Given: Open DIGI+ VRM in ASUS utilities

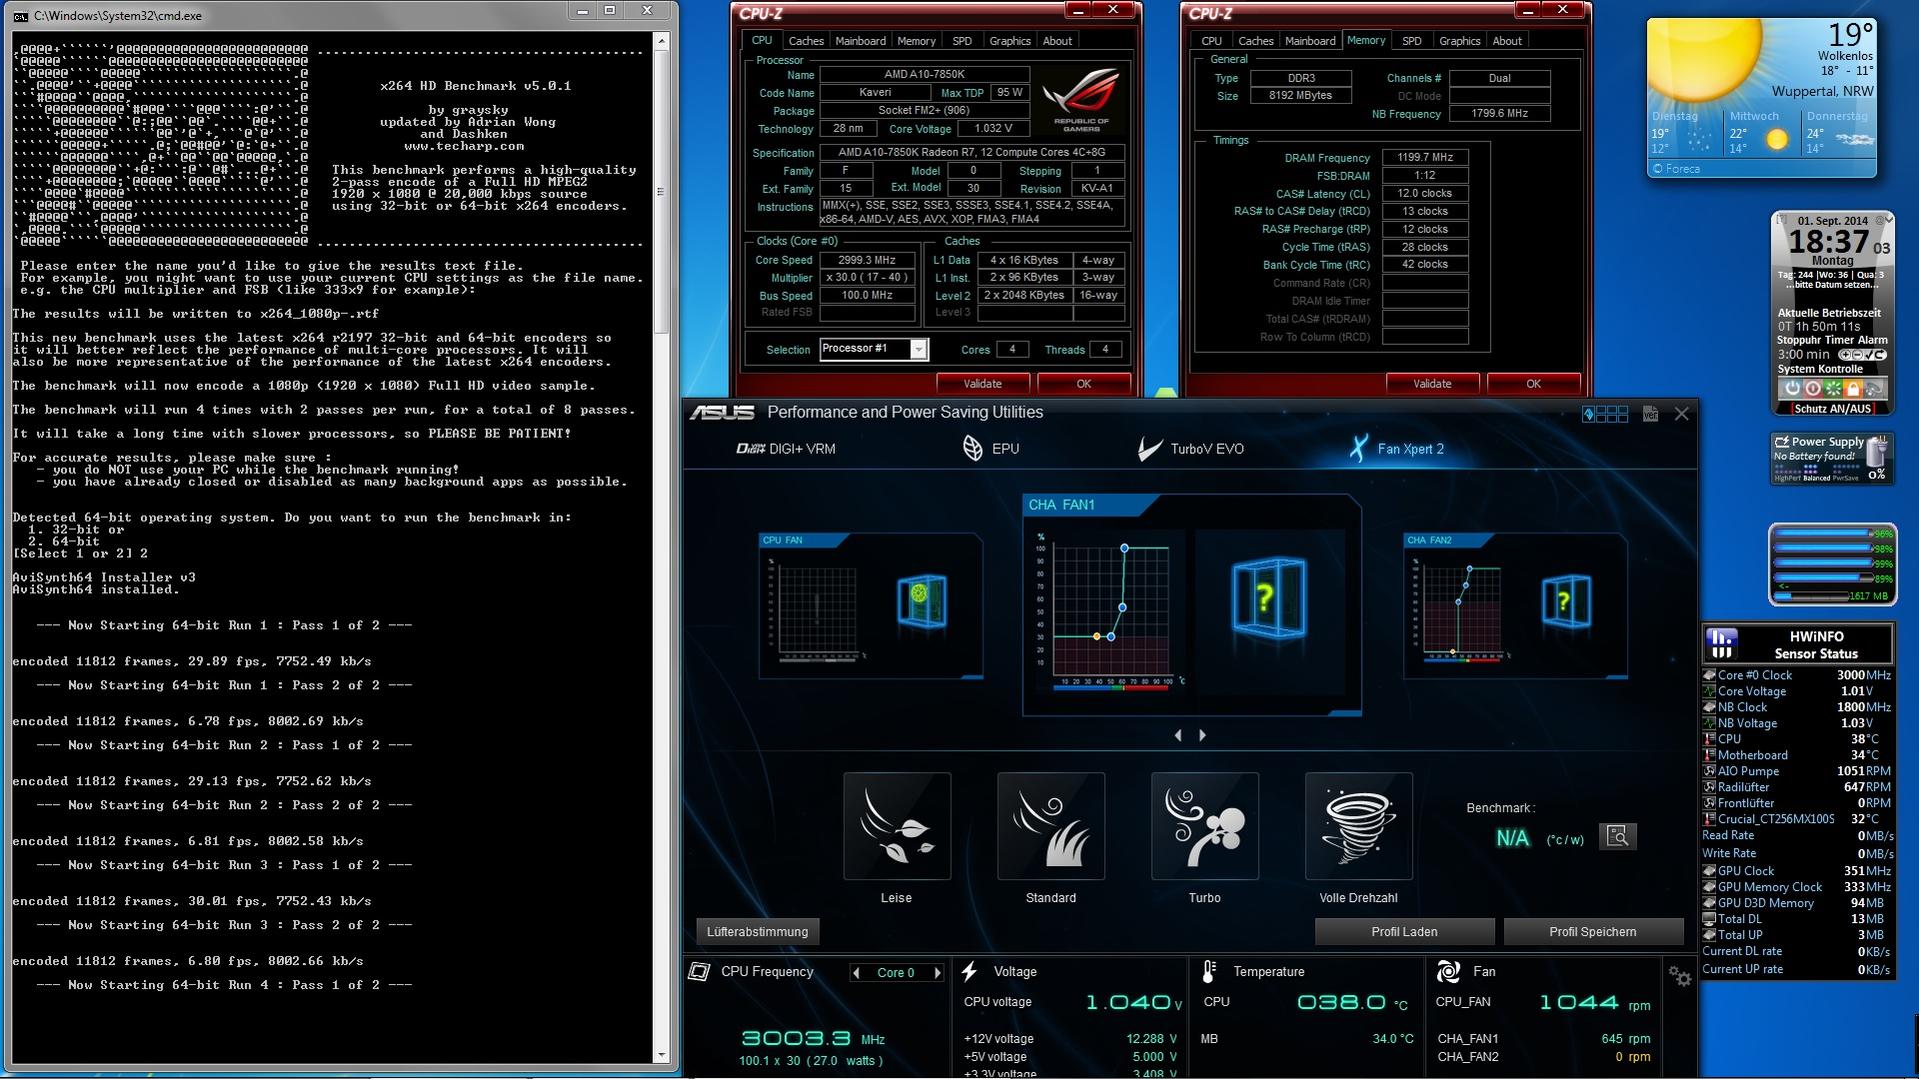Looking at the screenshot, I should tap(785, 449).
